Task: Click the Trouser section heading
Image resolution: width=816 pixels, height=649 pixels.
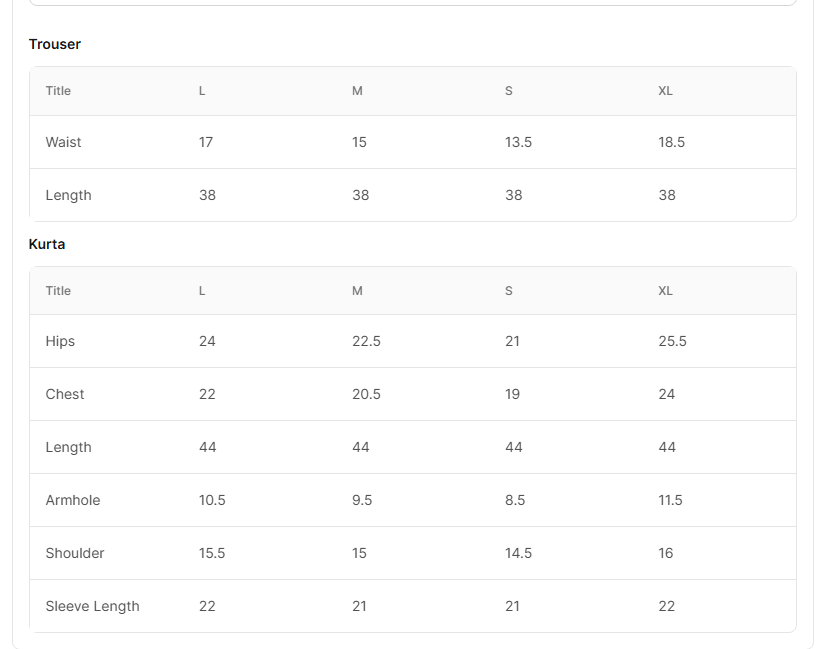Action: tap(55, 44)
